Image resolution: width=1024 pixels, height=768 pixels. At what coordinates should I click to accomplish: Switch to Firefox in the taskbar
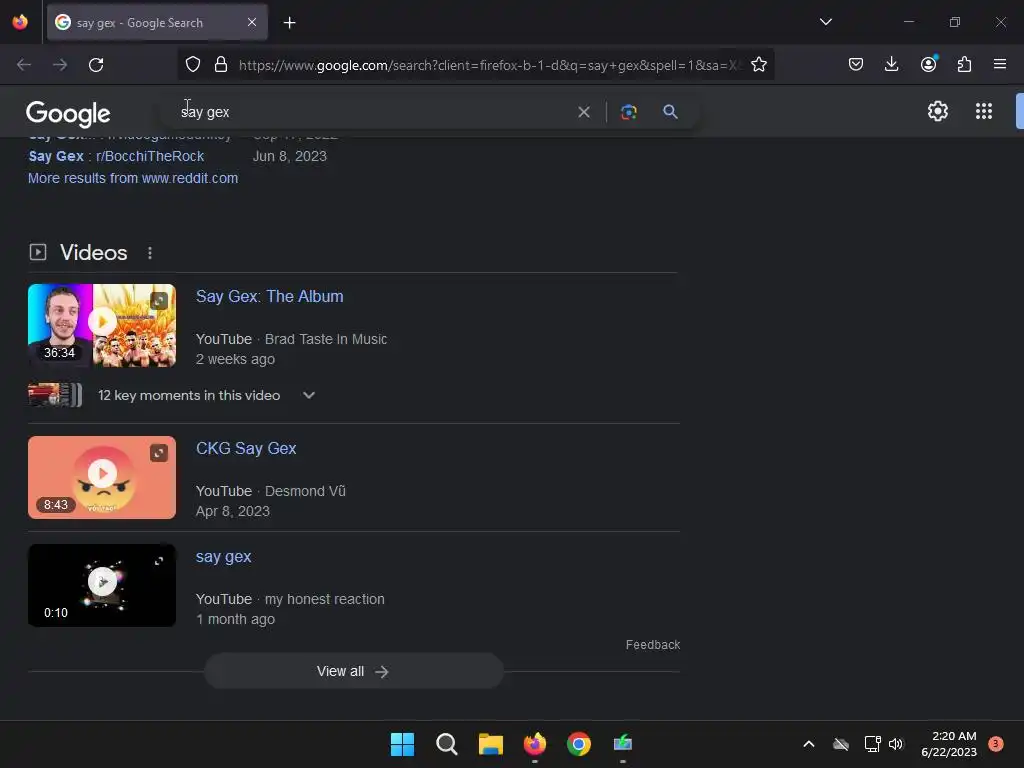535,744
